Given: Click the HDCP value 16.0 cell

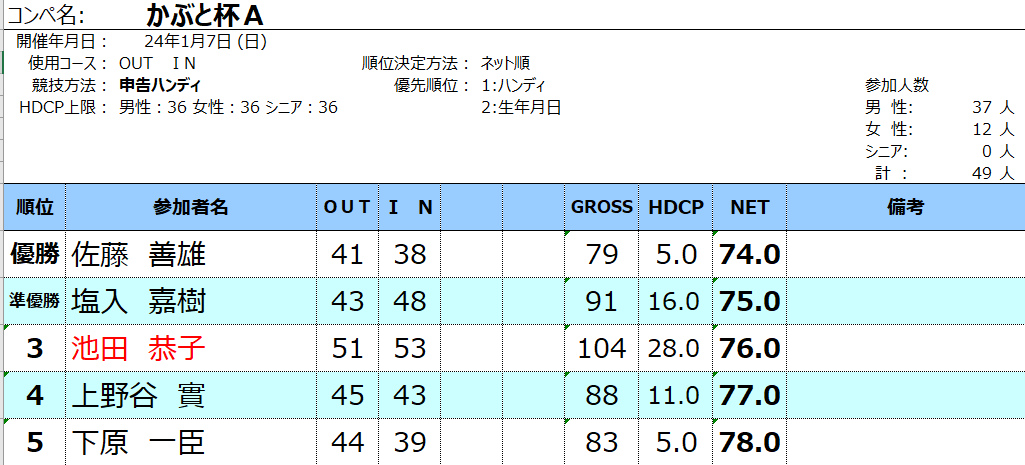Looking at the screenshot, I should (x=676, y=301).
